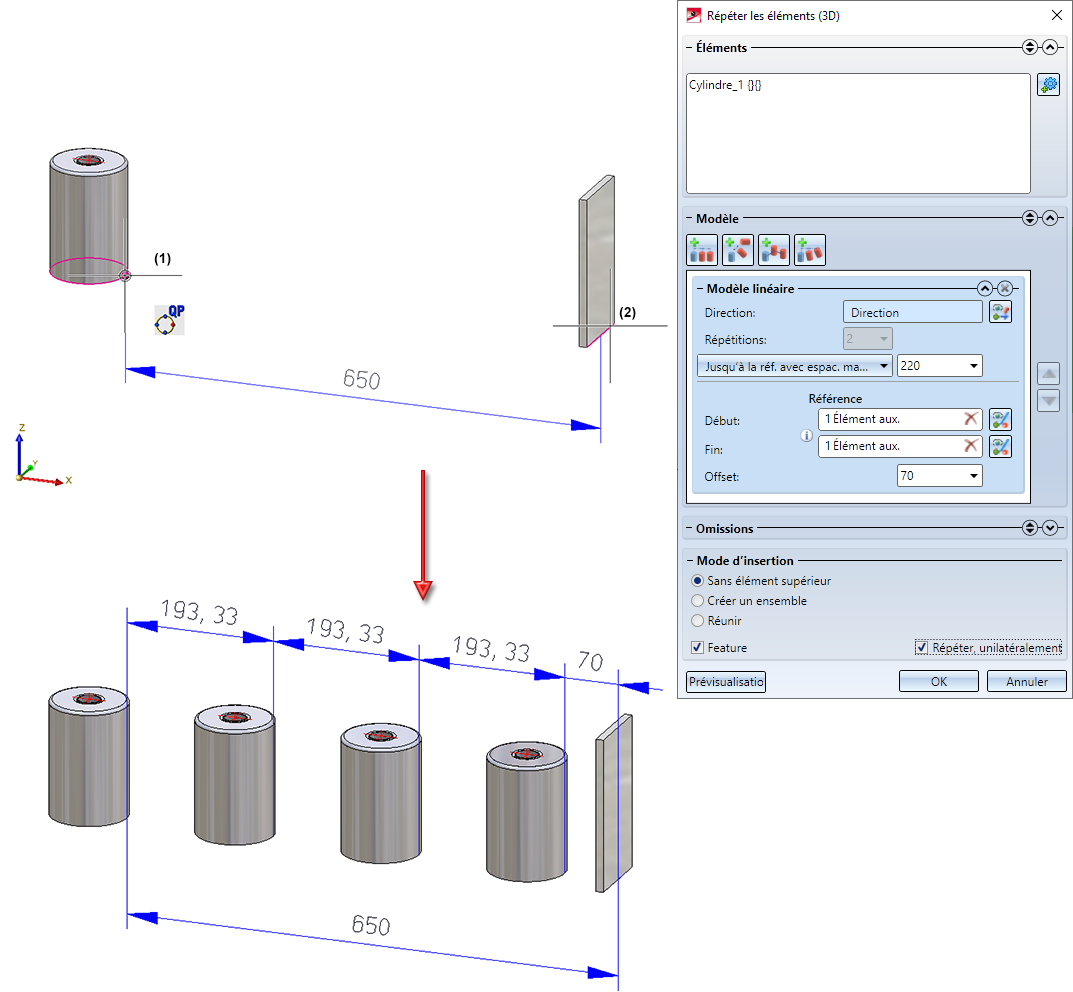This screenshot has height=992, width=1073.
Task: Clear the Début reference with the red X
Action: pyautogui.click(x=970, y=419)
